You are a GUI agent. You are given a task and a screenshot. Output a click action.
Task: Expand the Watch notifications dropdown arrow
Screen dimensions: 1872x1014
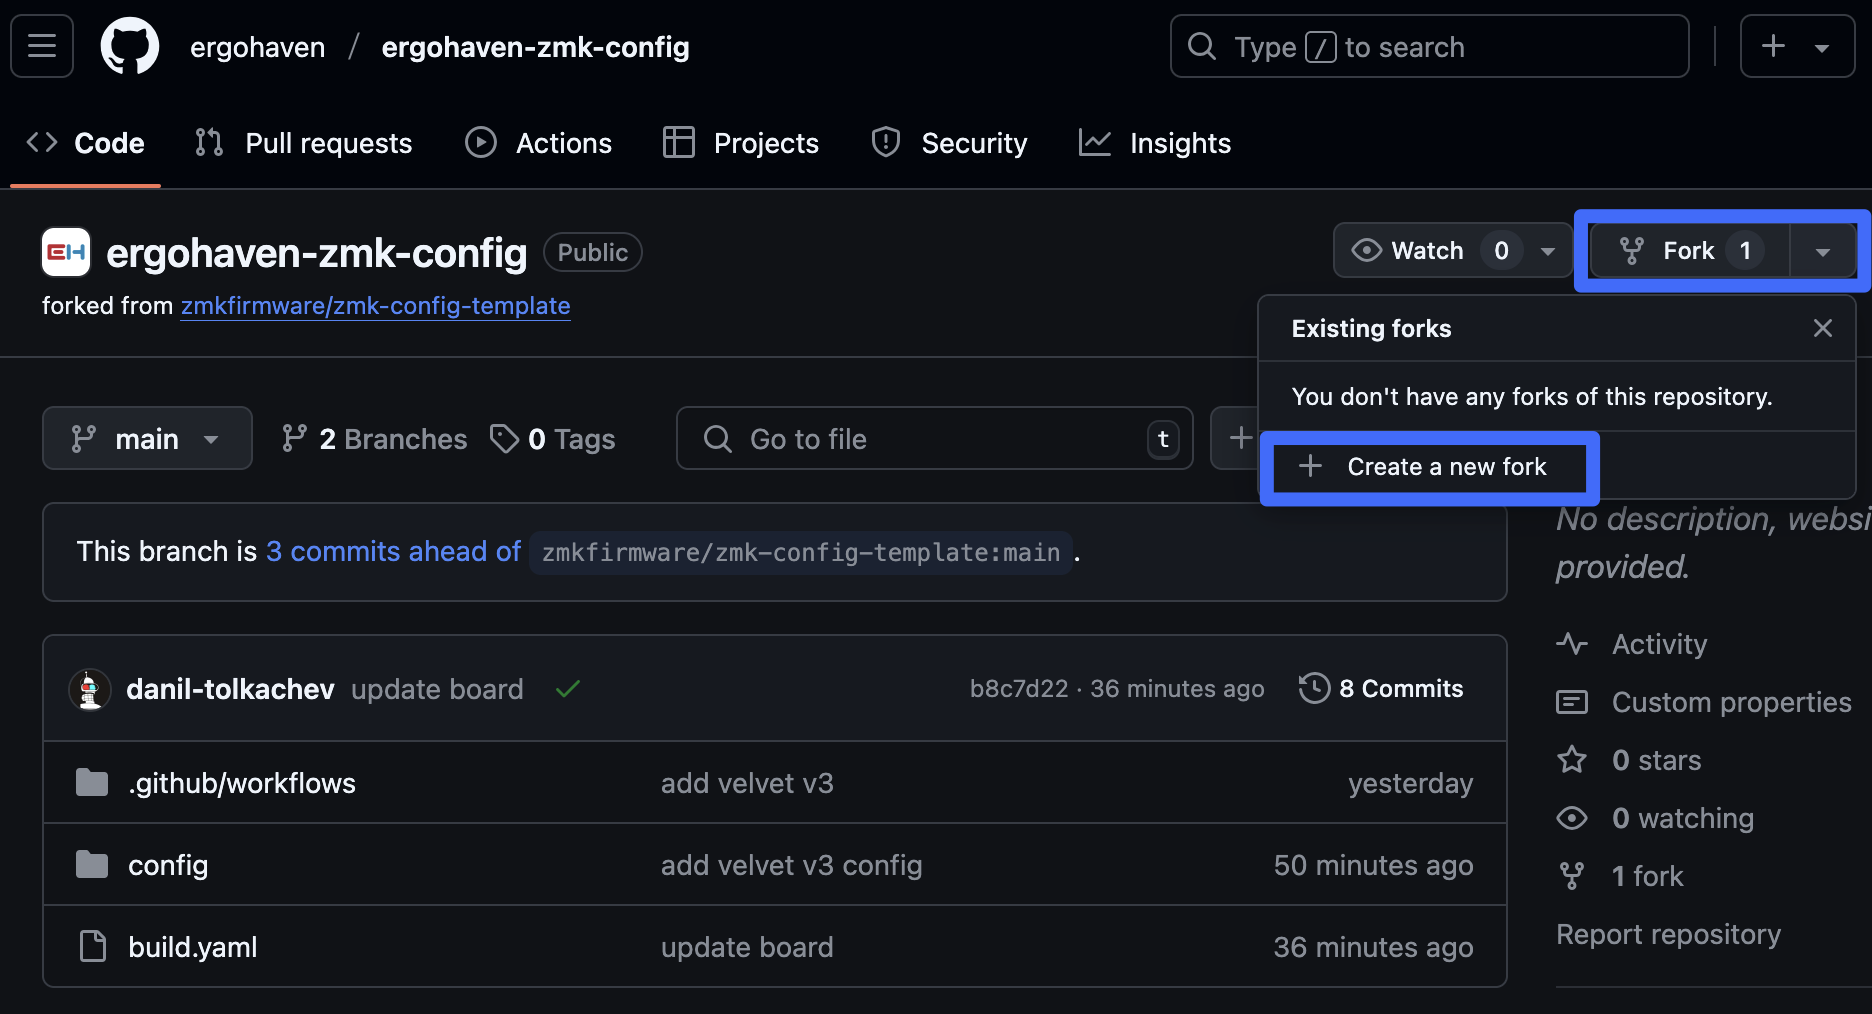point(1548,250)
